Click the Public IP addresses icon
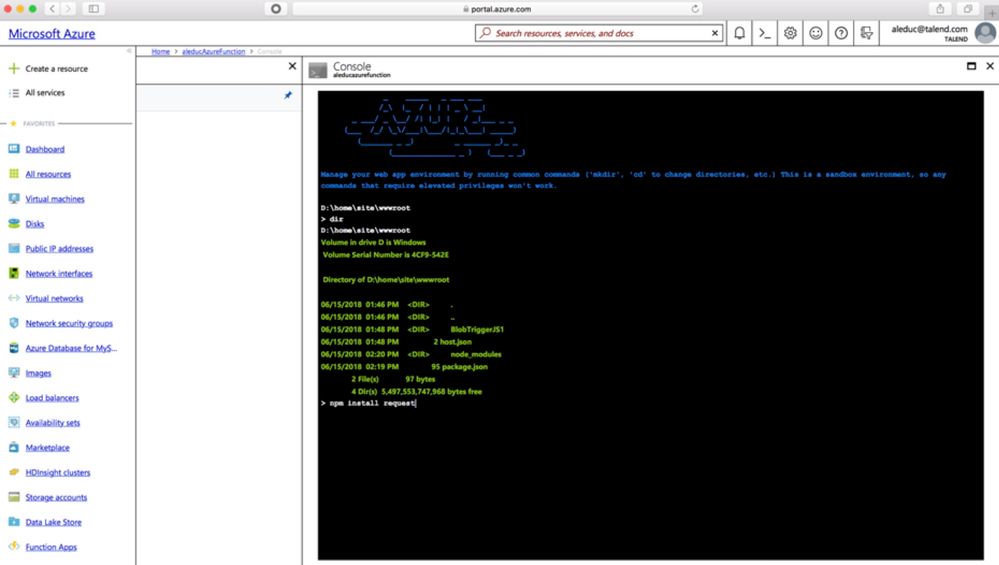999x565 pixels. [x=14, y=248]
